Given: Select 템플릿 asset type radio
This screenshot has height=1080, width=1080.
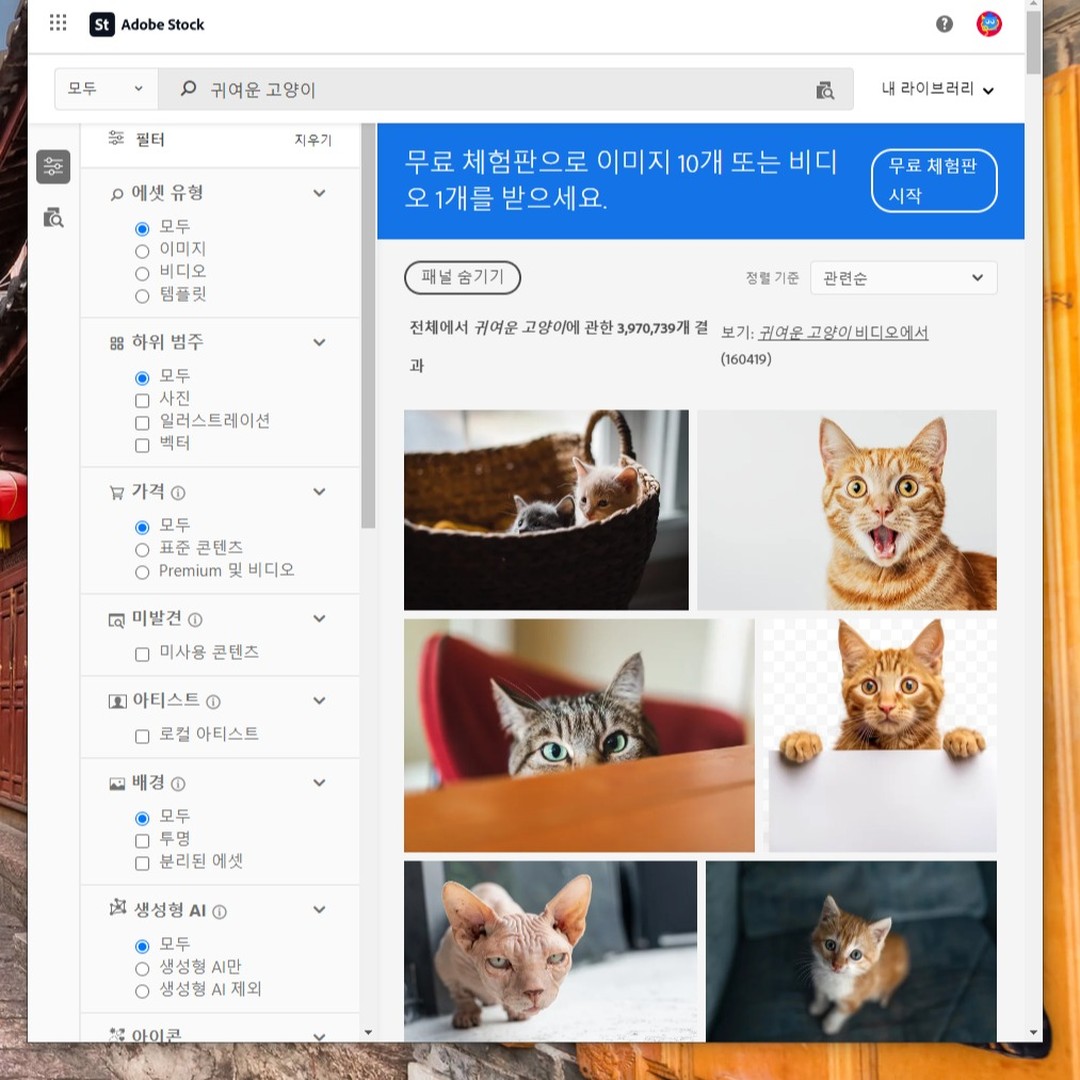Looking at the screenshot, I should tap(142, 296).
